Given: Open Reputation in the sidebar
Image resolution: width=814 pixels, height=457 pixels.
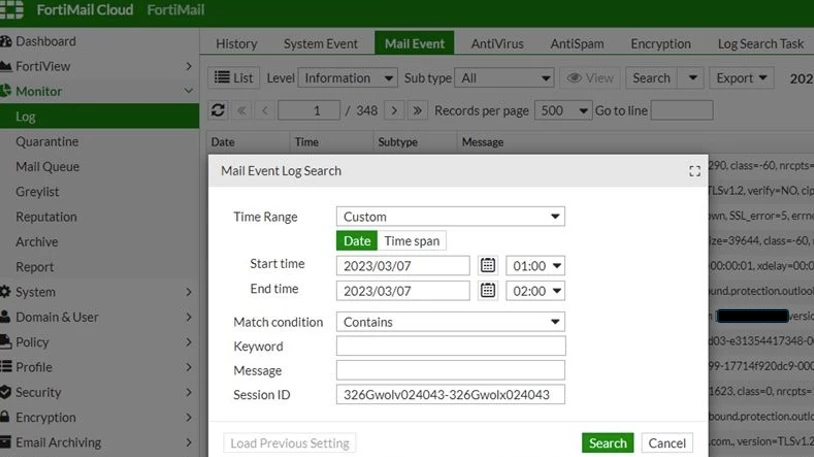Looking at the screenshot, I should (x=46, y=217).
